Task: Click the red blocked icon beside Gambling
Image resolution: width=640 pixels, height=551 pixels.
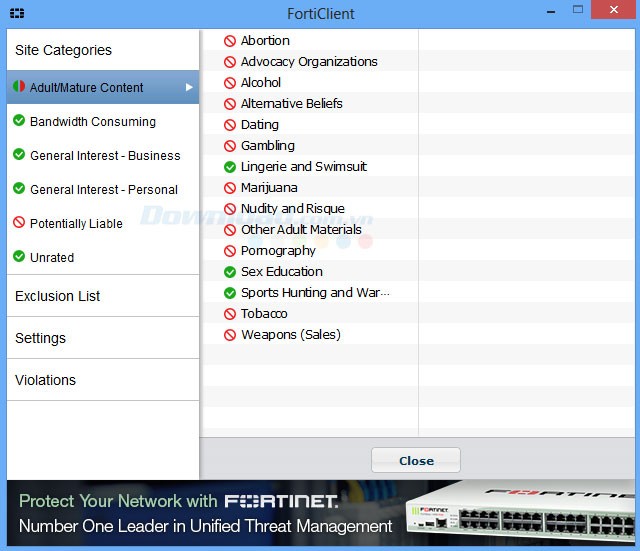Action: [x=230, y=146]
